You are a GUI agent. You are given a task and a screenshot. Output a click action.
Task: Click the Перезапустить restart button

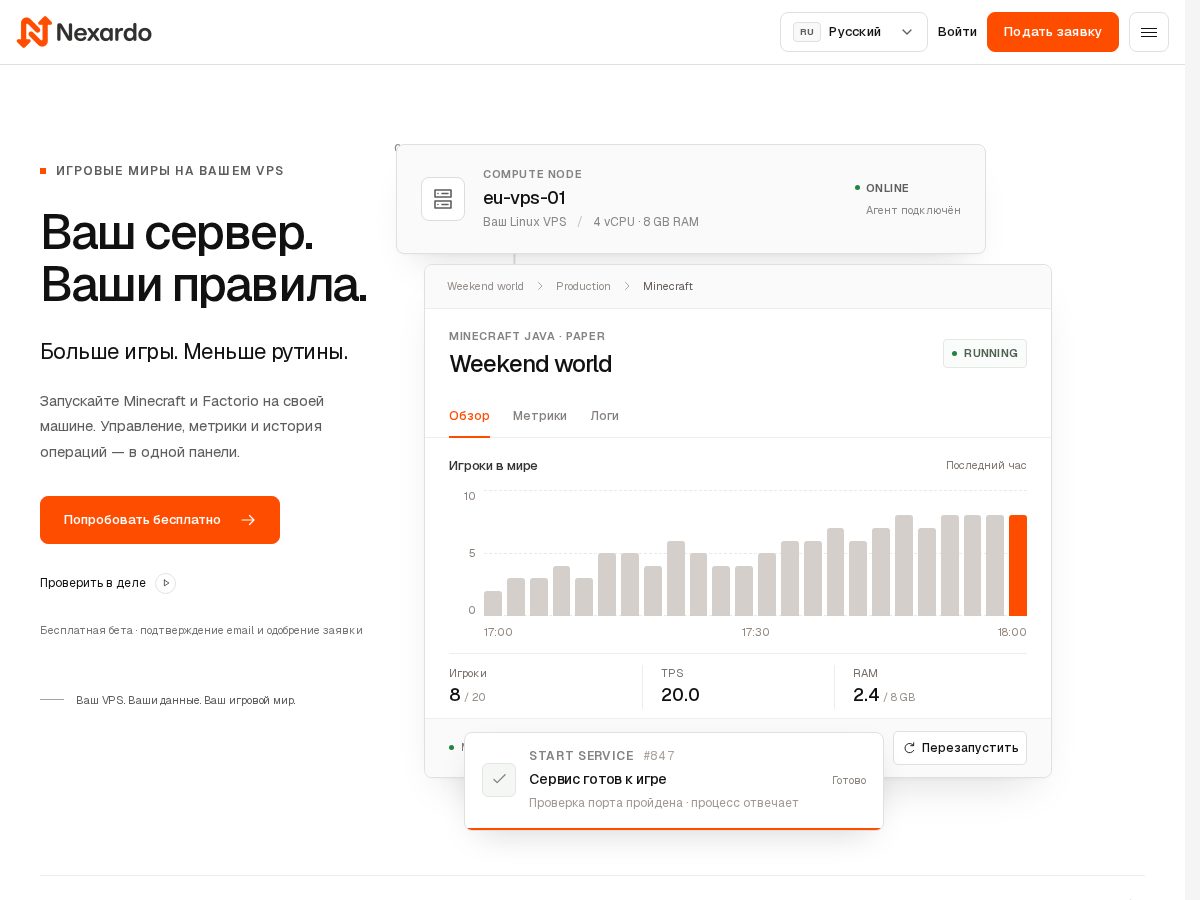(960, 748)
